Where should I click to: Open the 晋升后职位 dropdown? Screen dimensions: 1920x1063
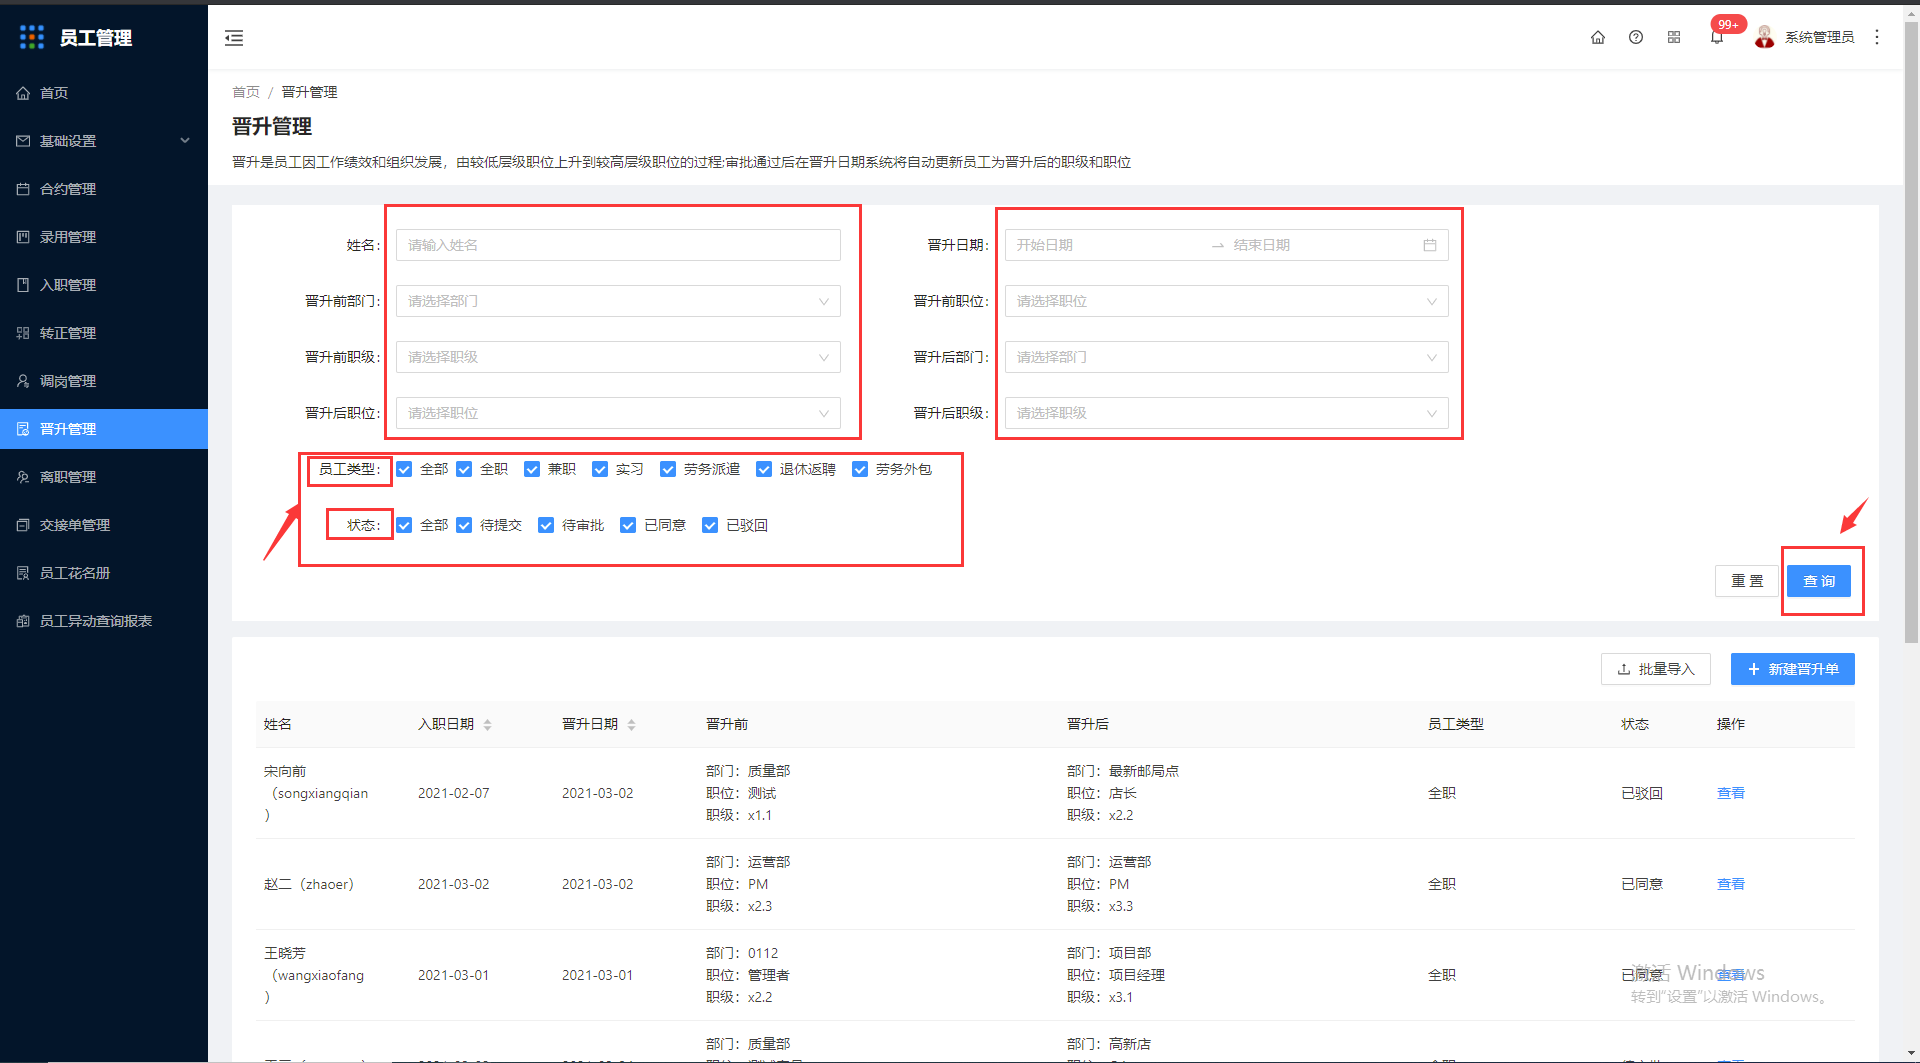[618, 413]
